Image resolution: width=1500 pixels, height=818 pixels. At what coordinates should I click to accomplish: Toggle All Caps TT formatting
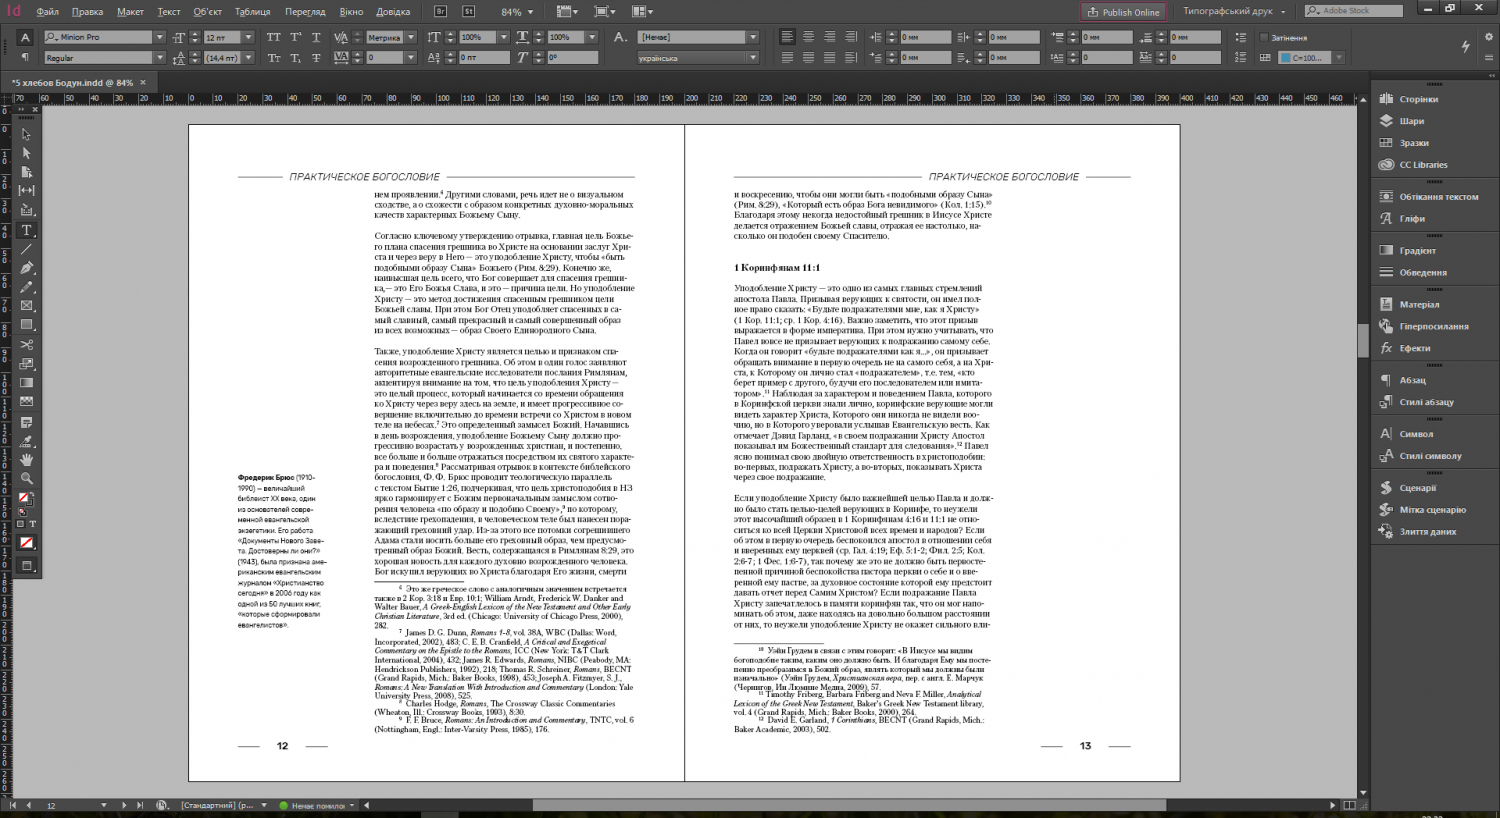coord(274,37)
